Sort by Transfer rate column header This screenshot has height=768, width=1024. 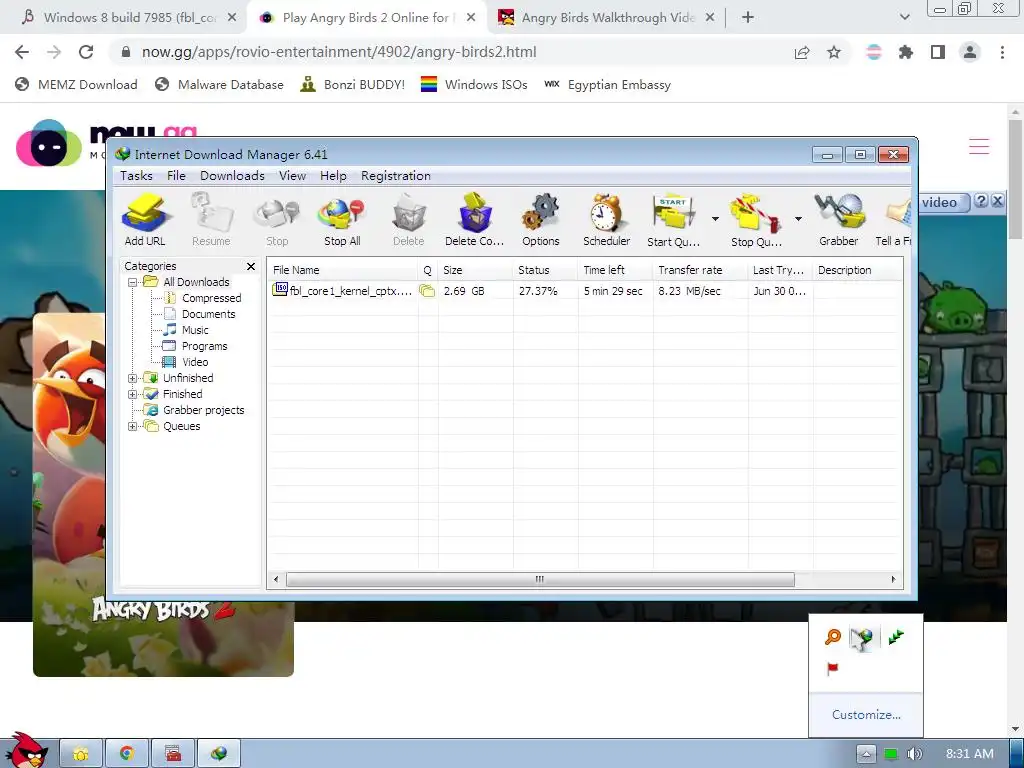[x=699, y=270]
